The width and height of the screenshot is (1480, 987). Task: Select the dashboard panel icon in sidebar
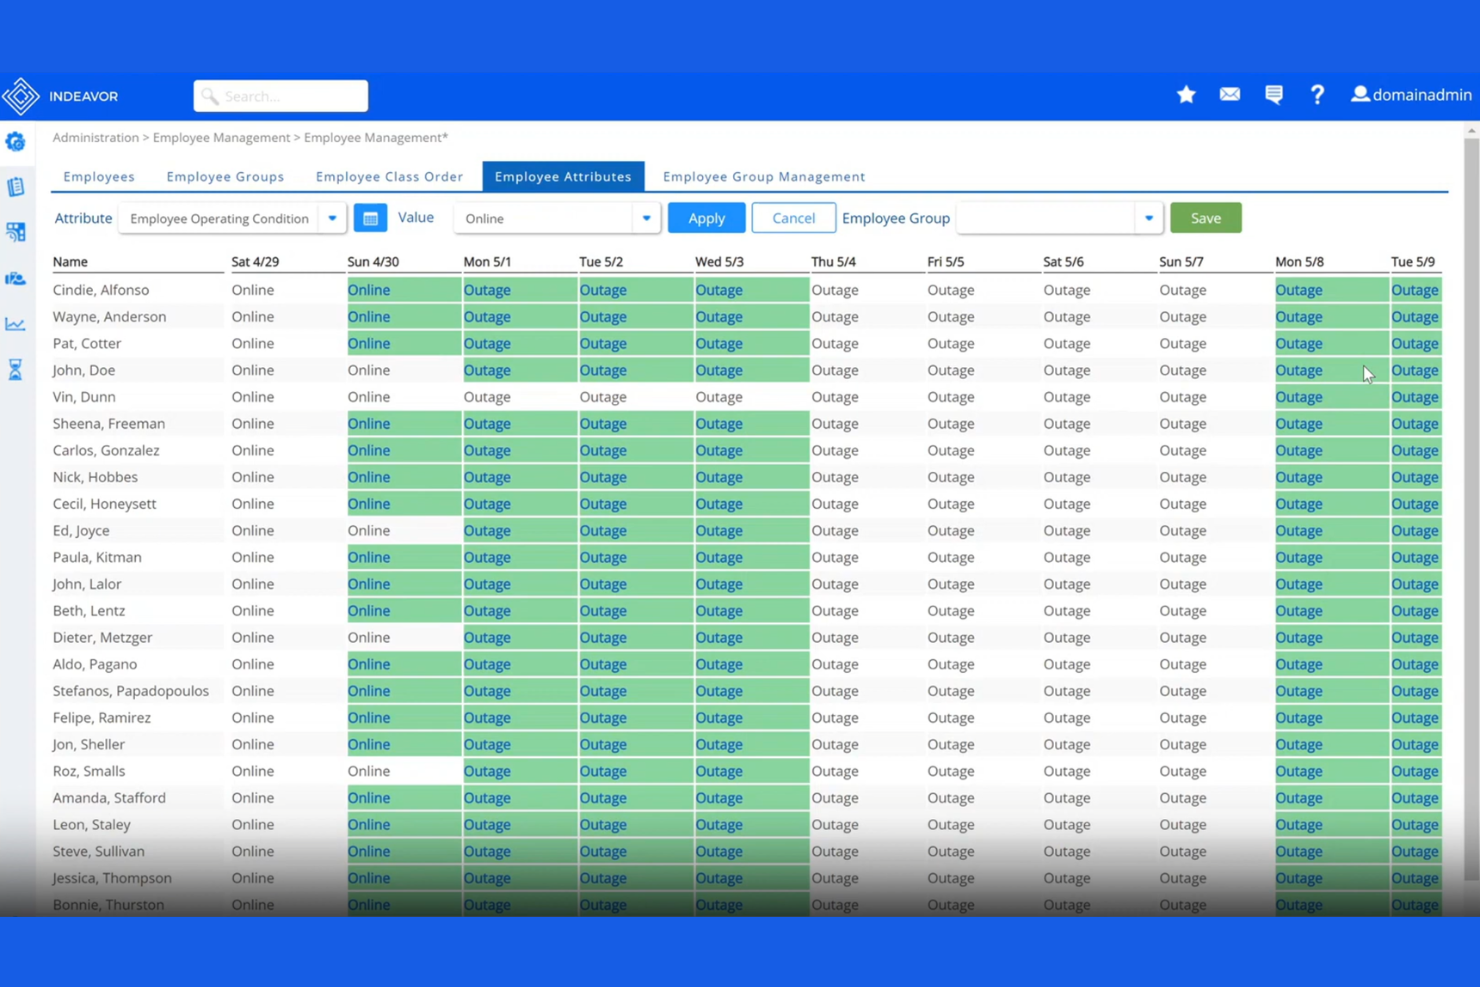pos(16,231)
